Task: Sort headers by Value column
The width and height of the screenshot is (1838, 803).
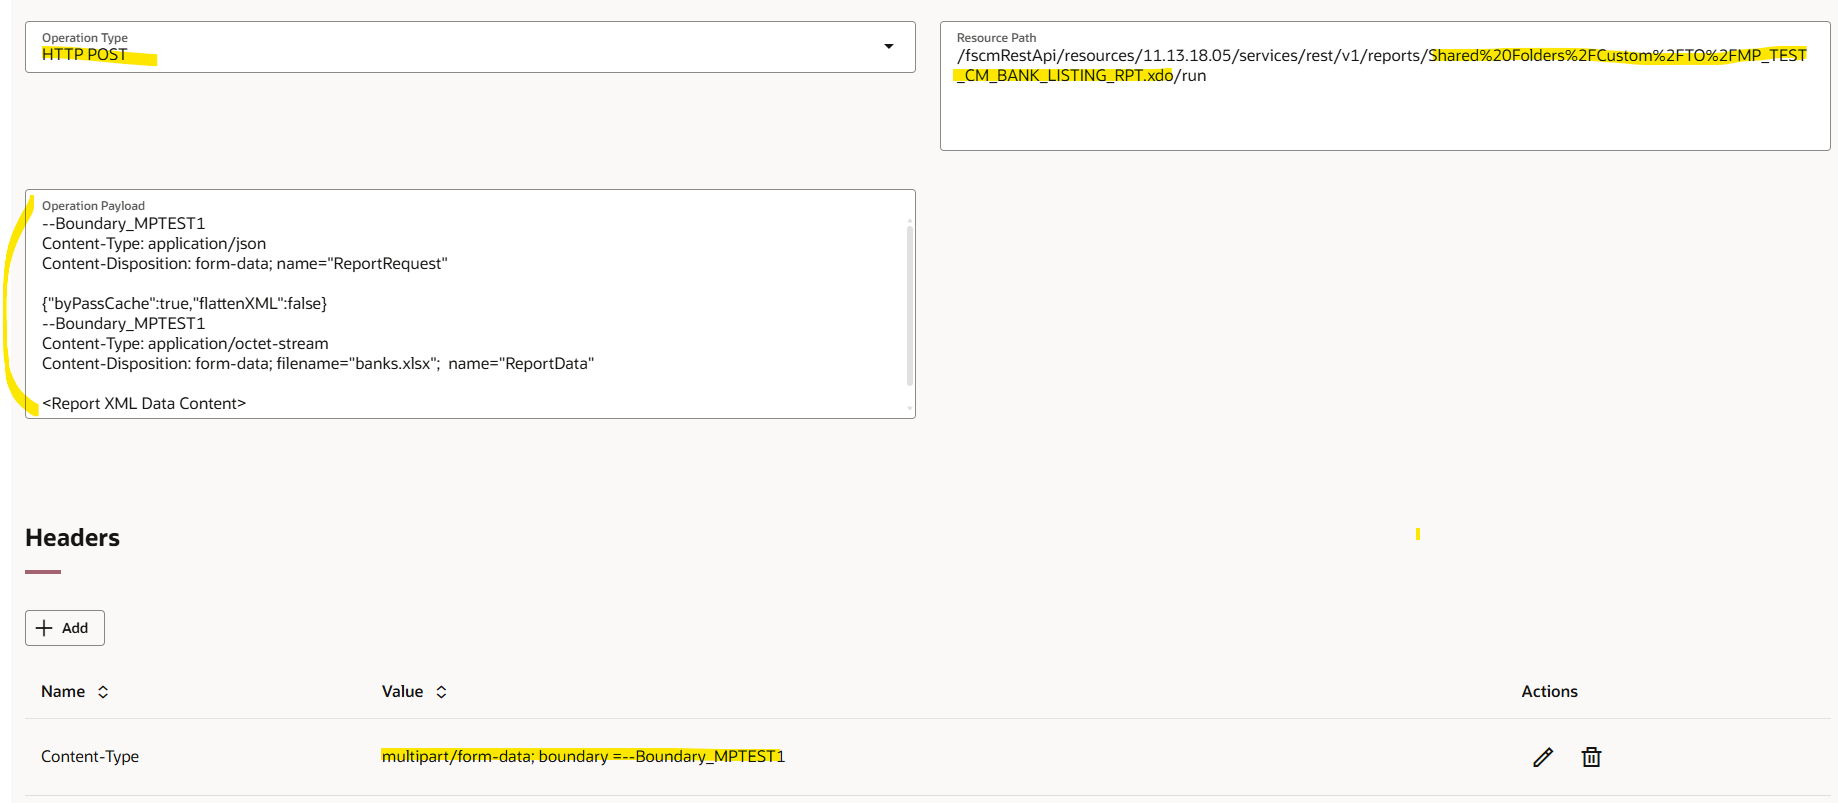Action: pyautogui.click(x=441, y=692)
